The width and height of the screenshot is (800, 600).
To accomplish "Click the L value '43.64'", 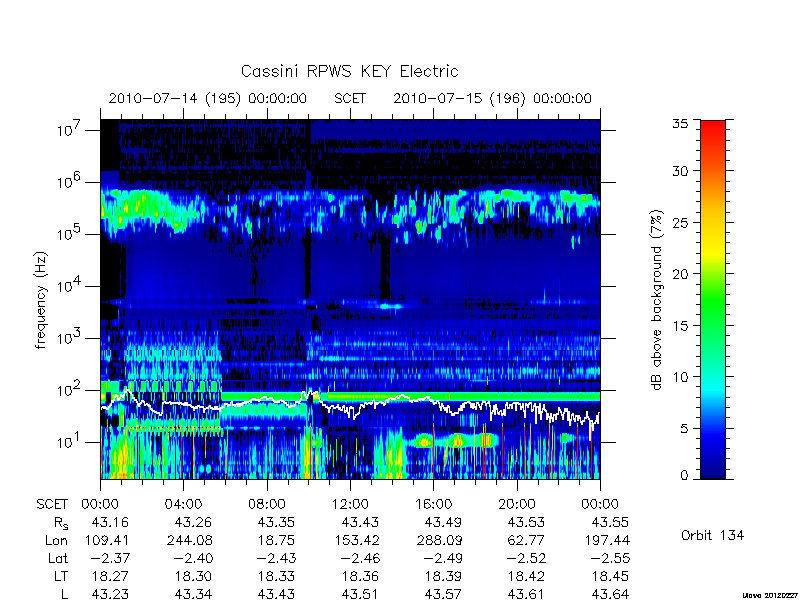I will pyautogui.click(x=610, y=594).
